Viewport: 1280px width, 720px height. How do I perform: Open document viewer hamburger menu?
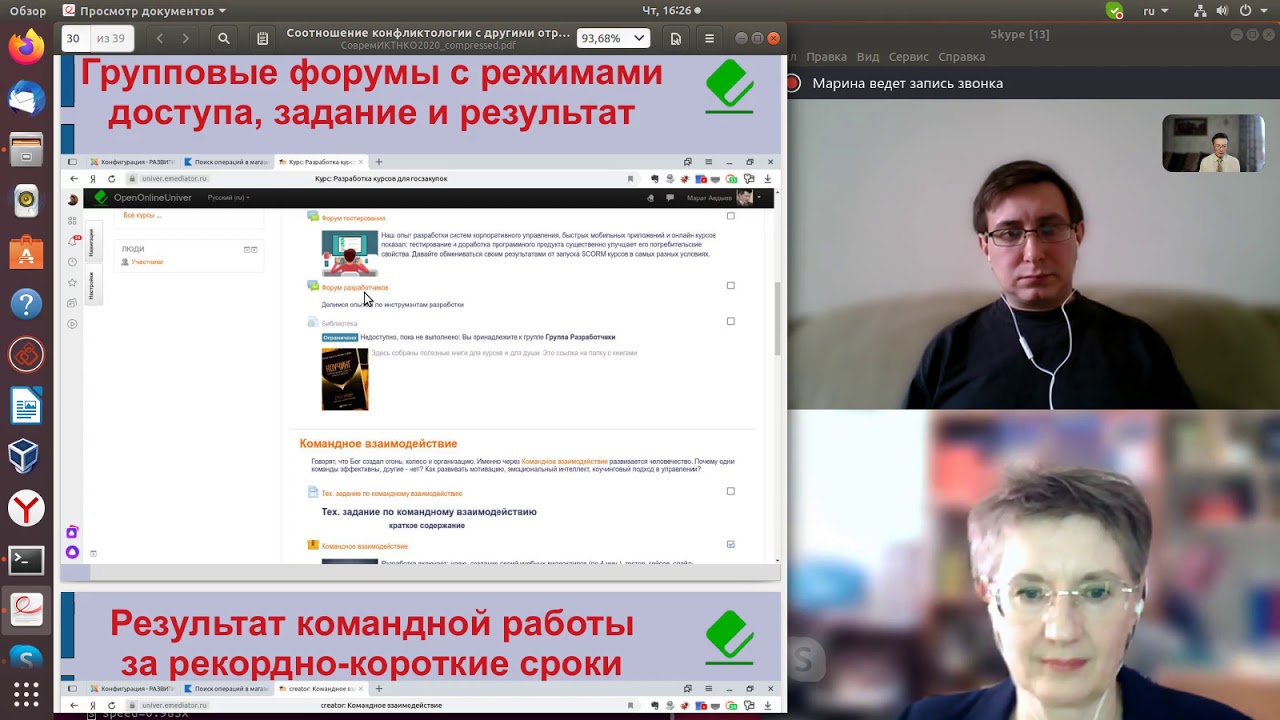click(x=709, y=39)
